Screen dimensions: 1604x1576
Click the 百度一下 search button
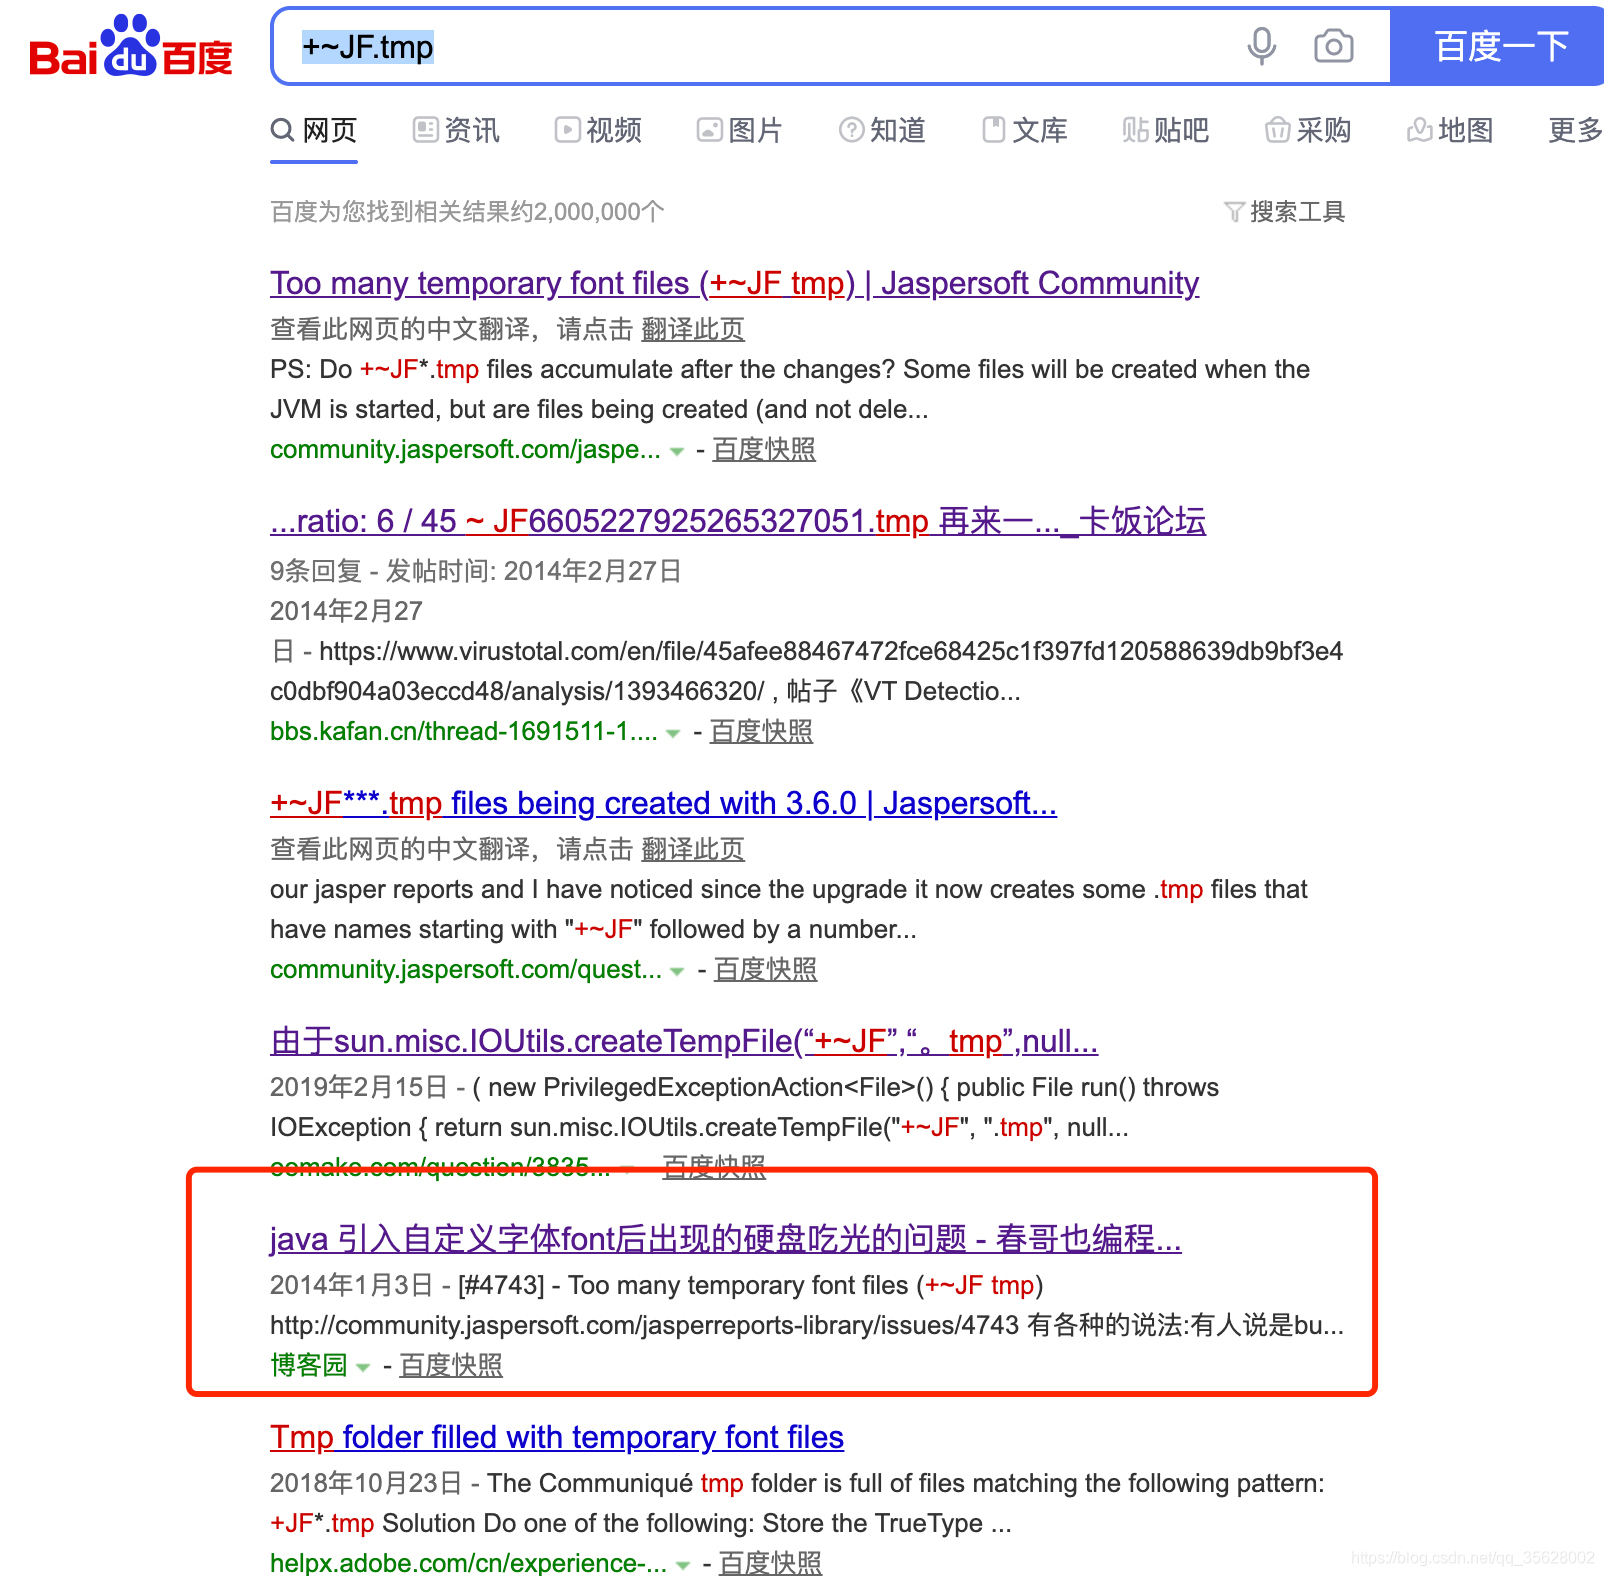1499,46
